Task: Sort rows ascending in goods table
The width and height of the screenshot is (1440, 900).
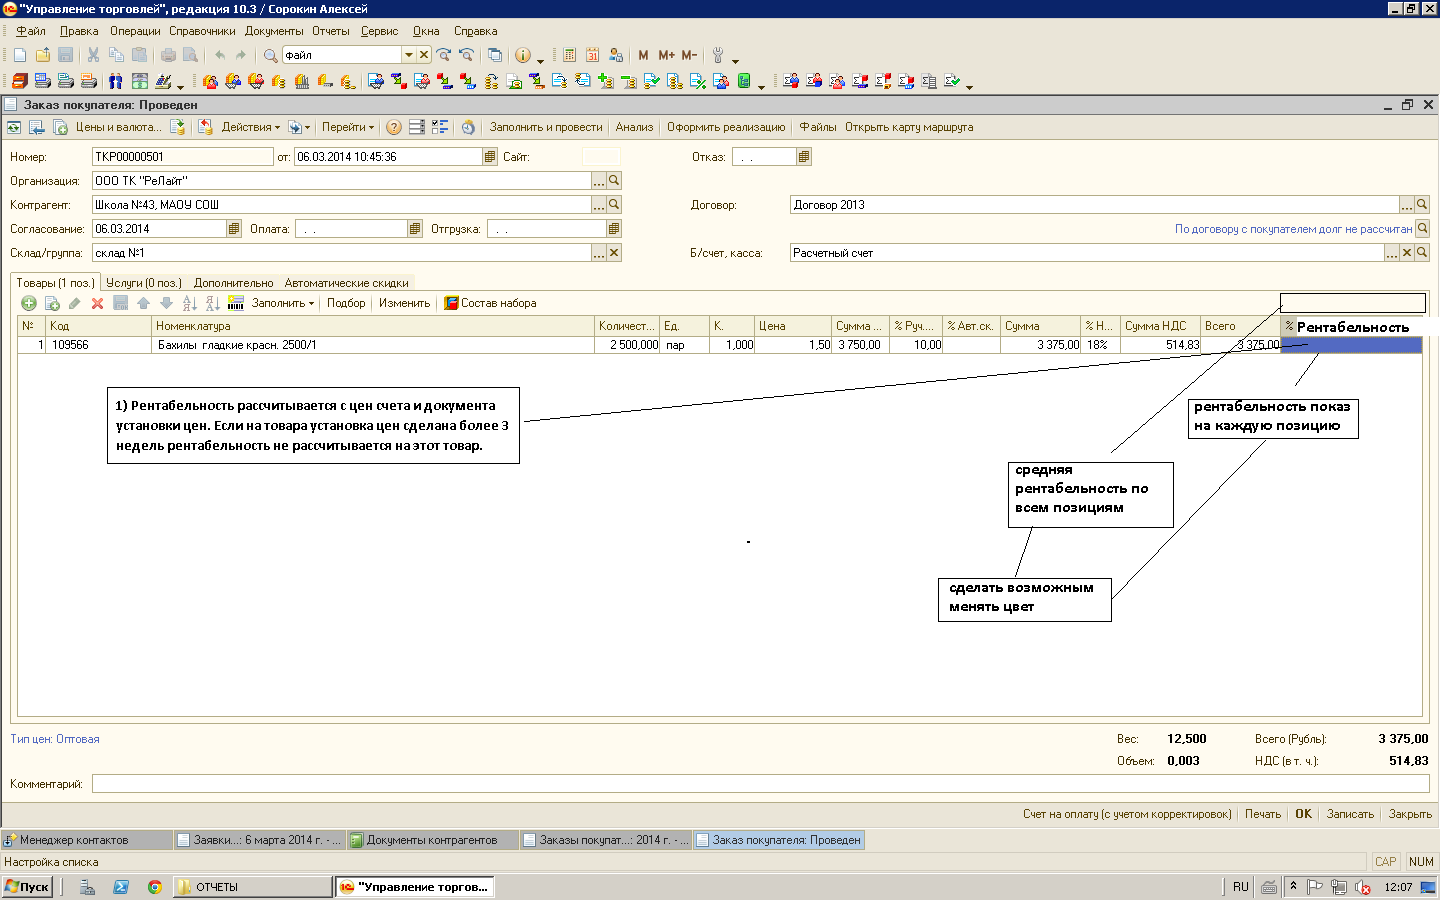Action: [x=189, y=303]
